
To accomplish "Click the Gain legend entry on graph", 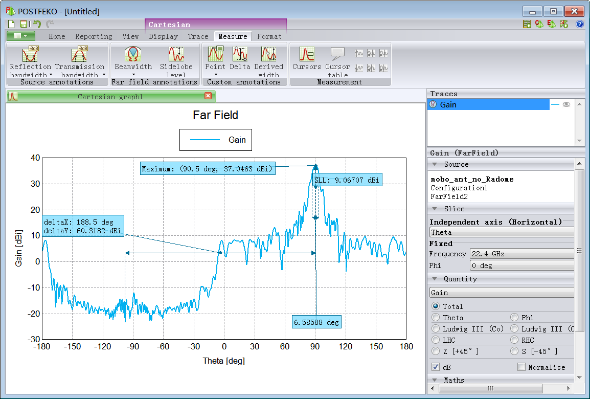I will (x=215, y=140).
